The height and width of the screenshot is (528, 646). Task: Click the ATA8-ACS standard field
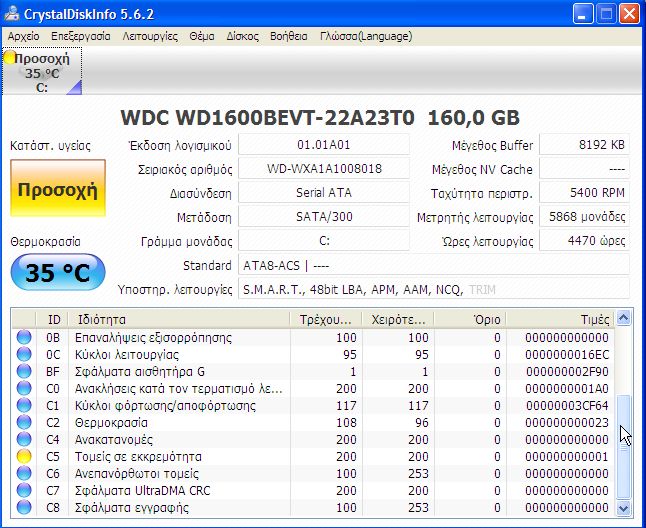coord(434,266)
